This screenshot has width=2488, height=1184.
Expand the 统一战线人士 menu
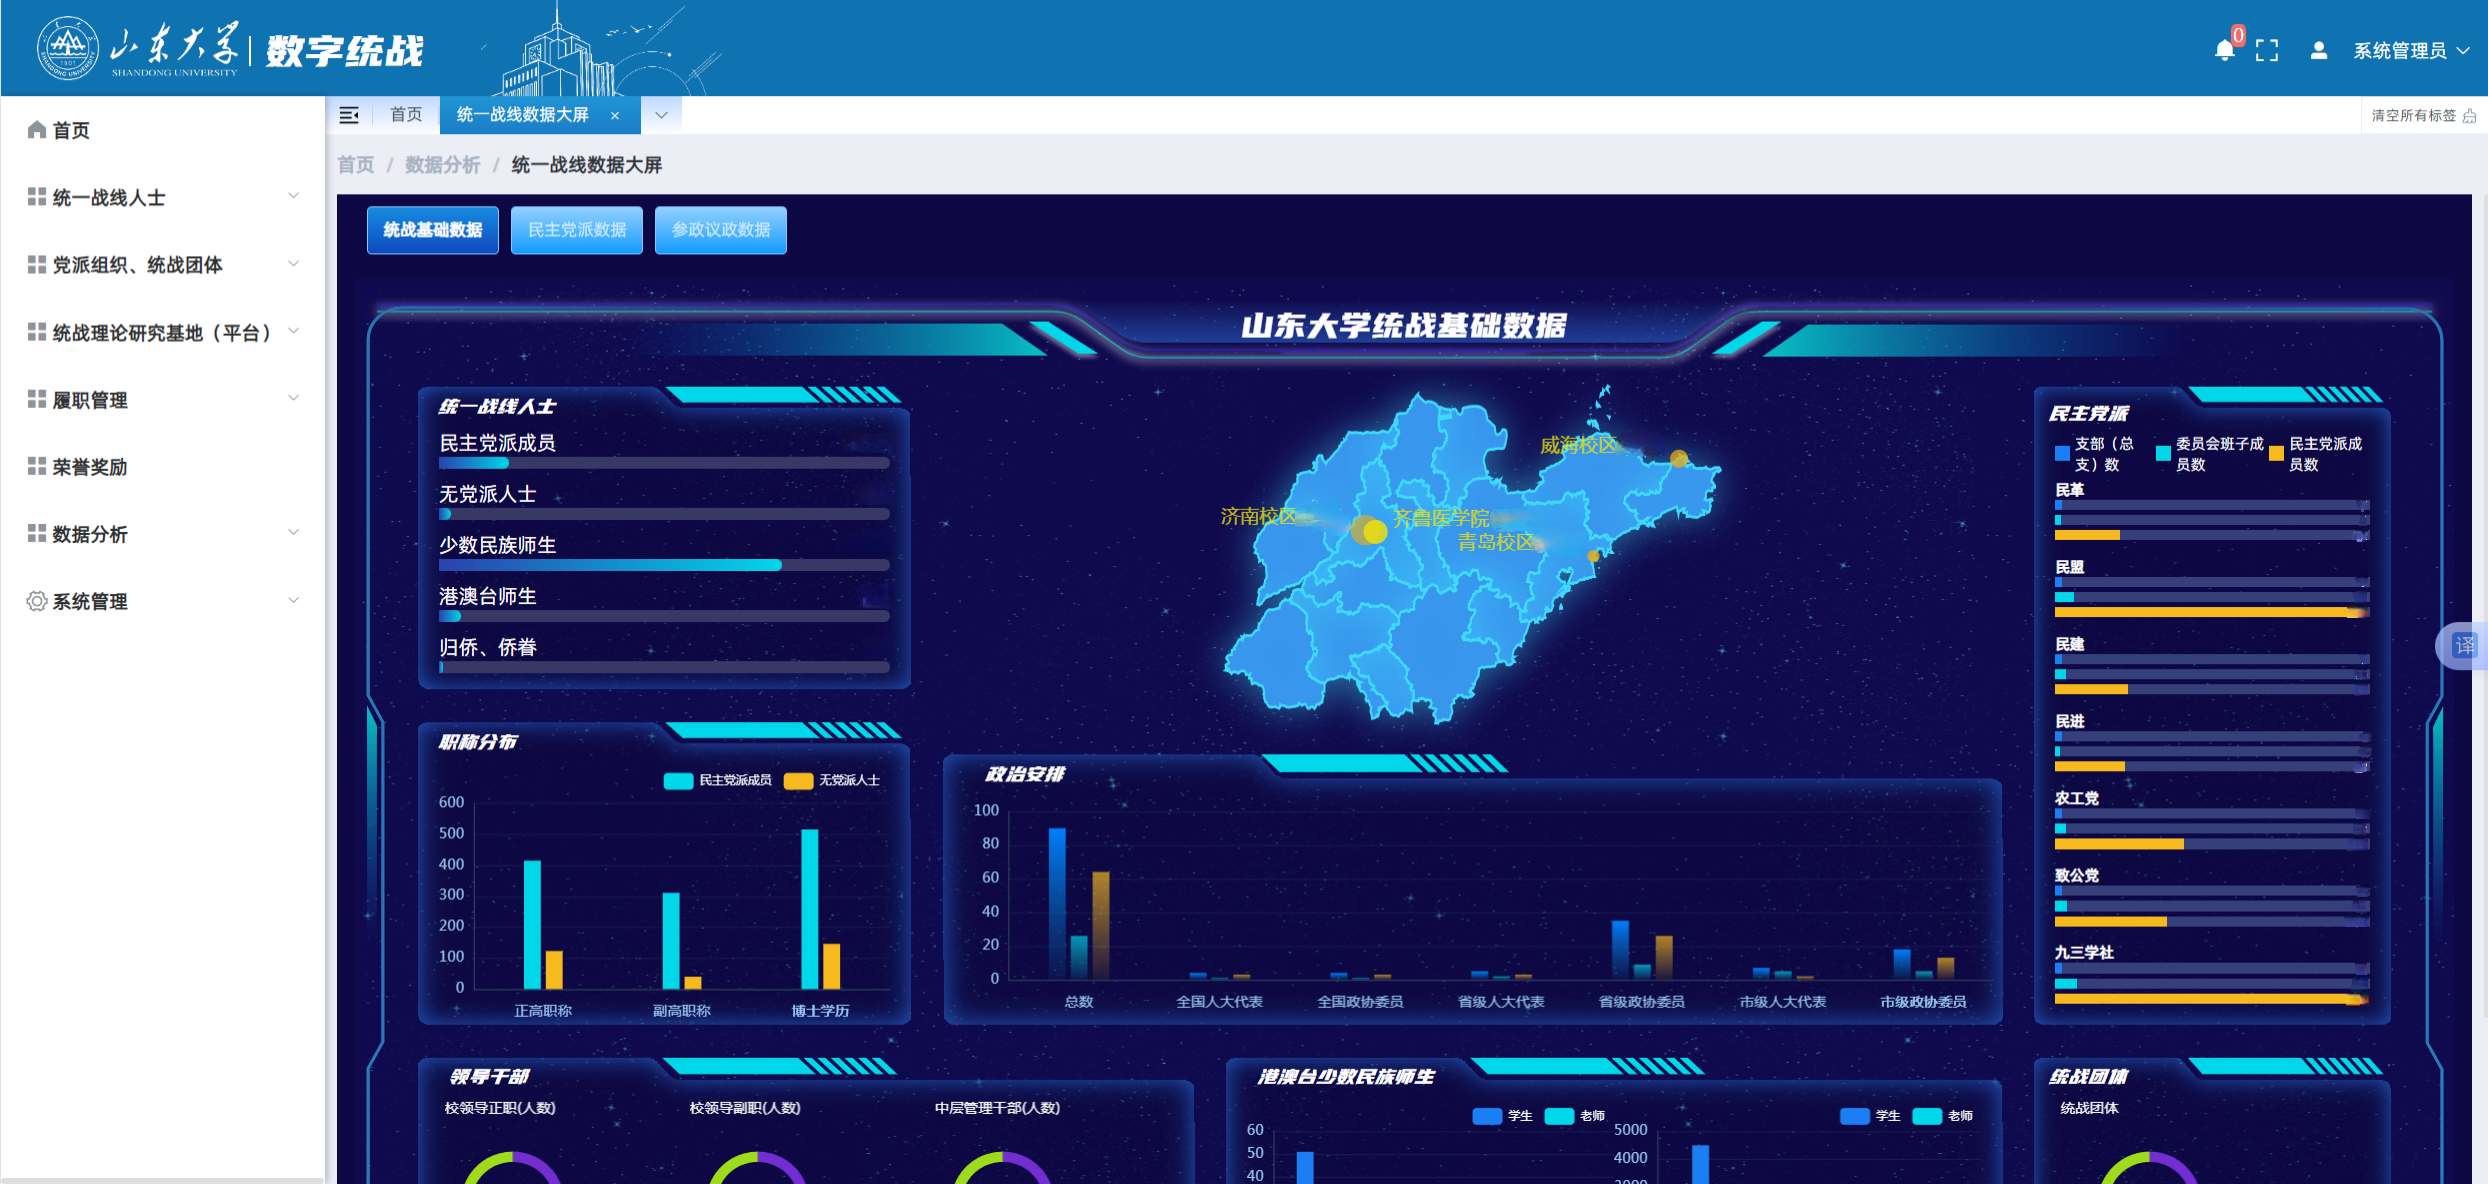162,197
